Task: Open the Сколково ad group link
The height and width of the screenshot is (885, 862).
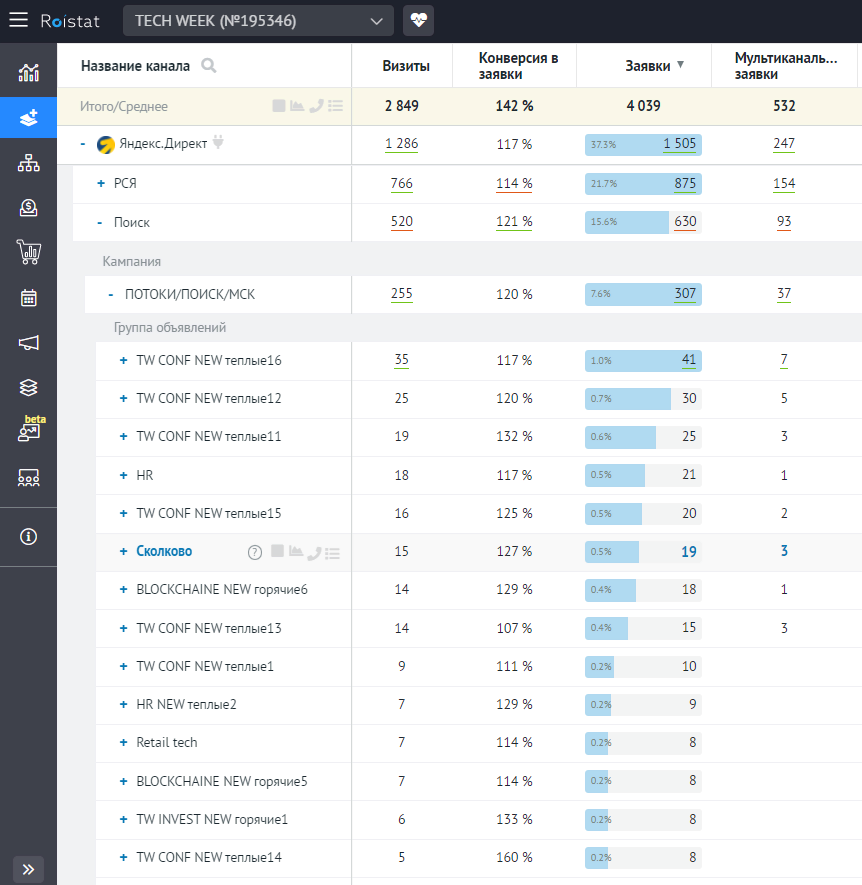Action: tap(164, 551)
